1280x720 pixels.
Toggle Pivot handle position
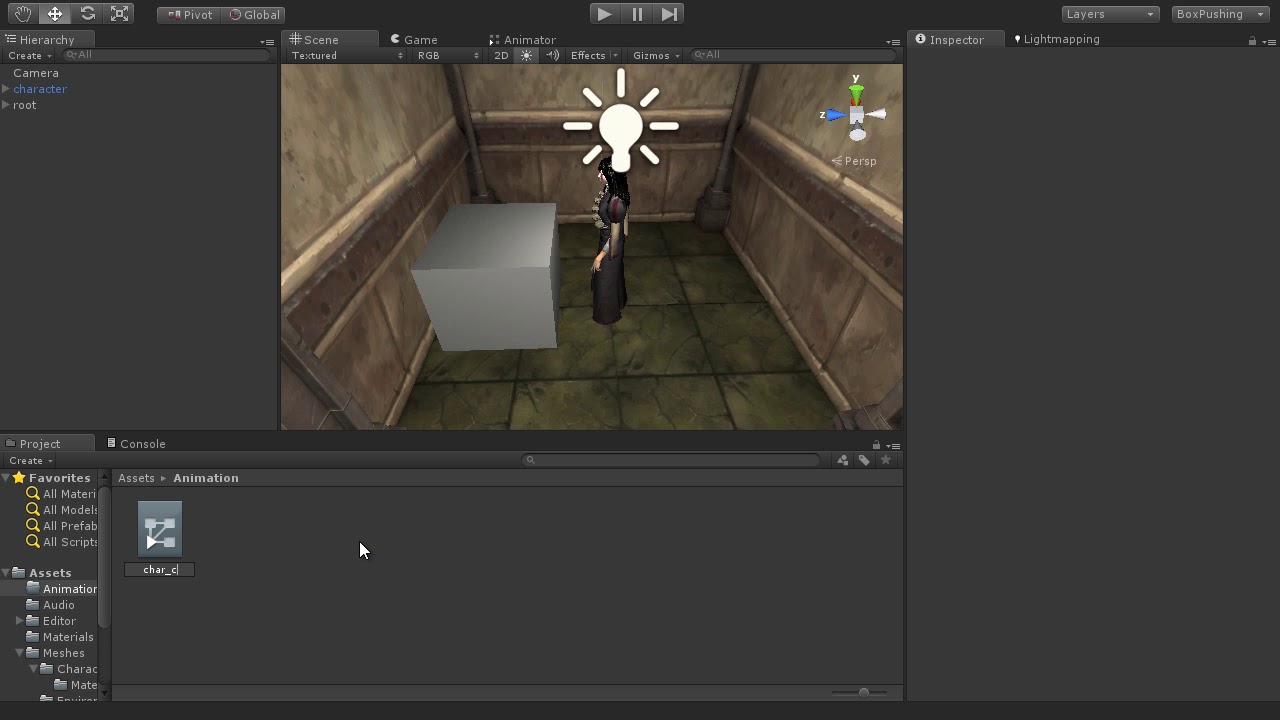tap(189, 15)
